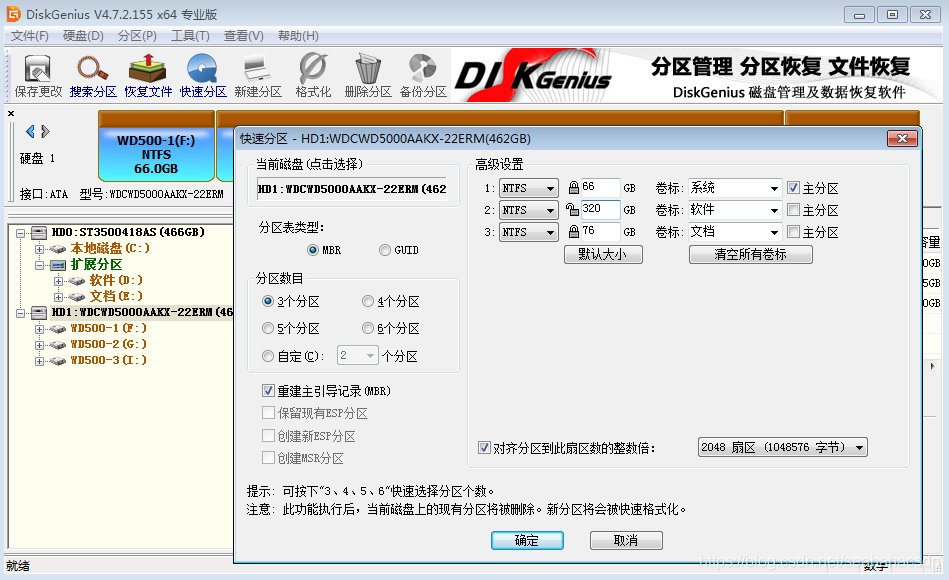This screenshot has height=580, width=949.
Task: Click the lock icon beside size 66 GB
Action: coord(573,188)
